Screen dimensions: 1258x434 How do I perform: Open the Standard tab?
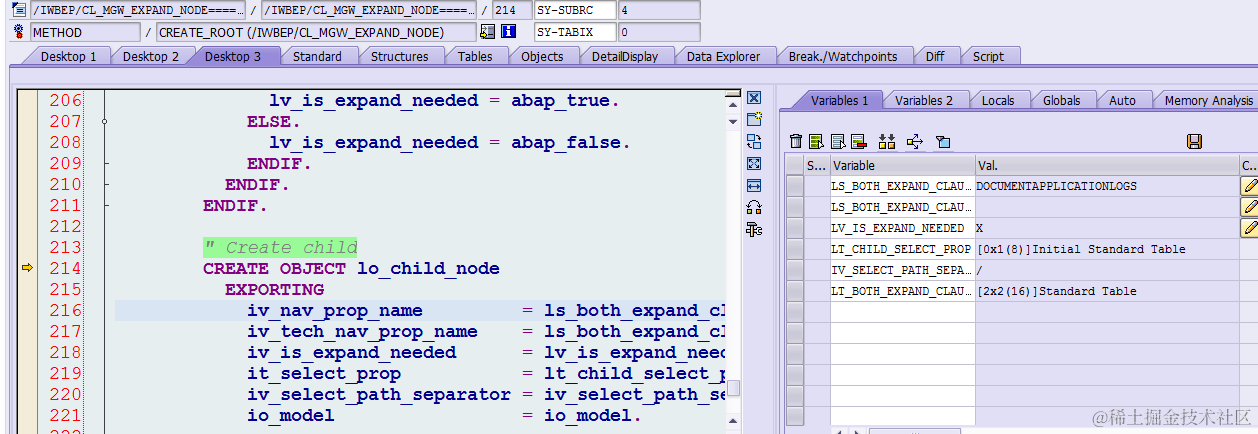[317, 56]
